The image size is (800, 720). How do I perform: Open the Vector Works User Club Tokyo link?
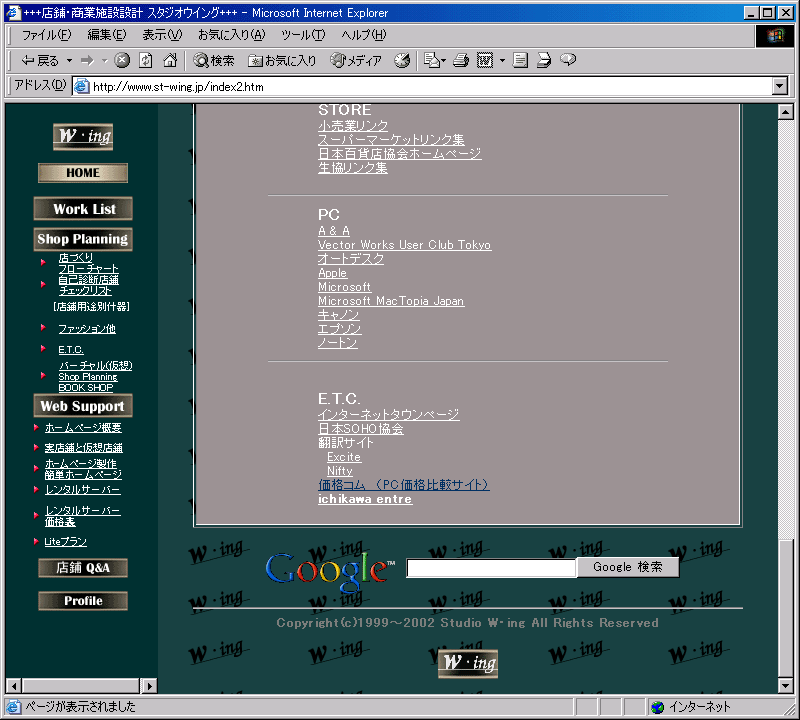click(x=404, y=245)
